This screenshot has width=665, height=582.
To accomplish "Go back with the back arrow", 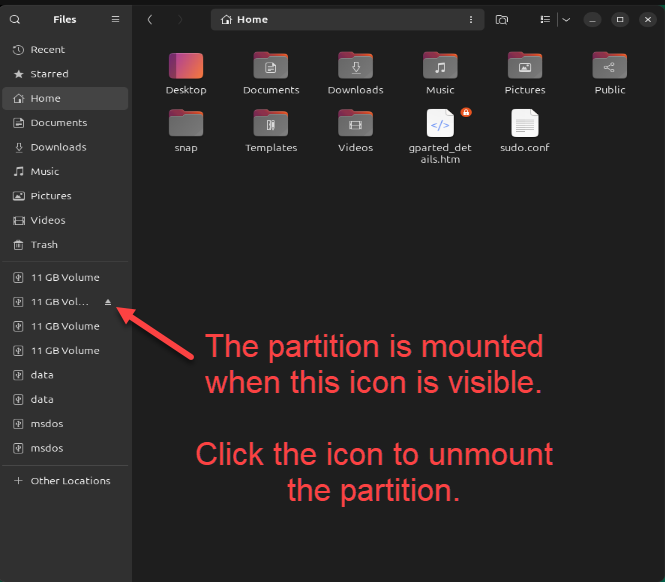I will (x=149, y=19).
